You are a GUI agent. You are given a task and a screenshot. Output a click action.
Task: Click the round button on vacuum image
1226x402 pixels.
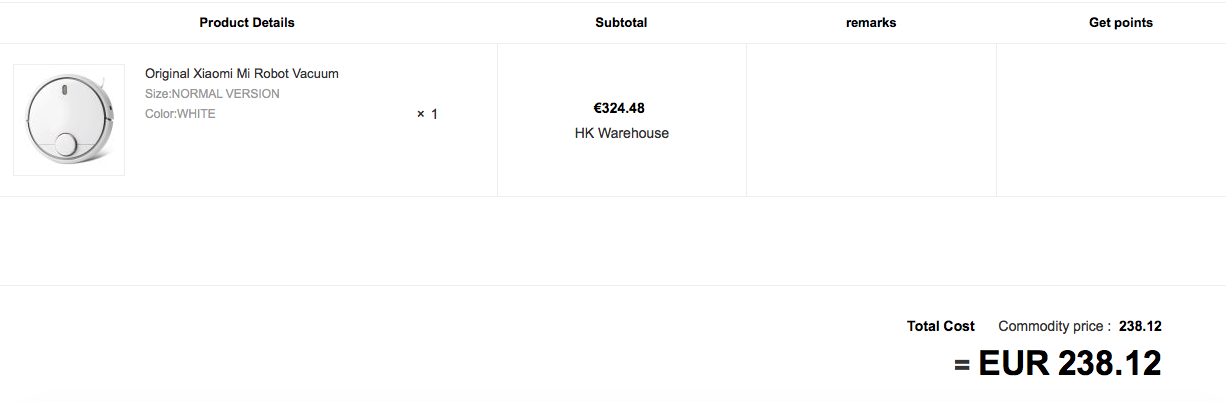tap(66, 143)
